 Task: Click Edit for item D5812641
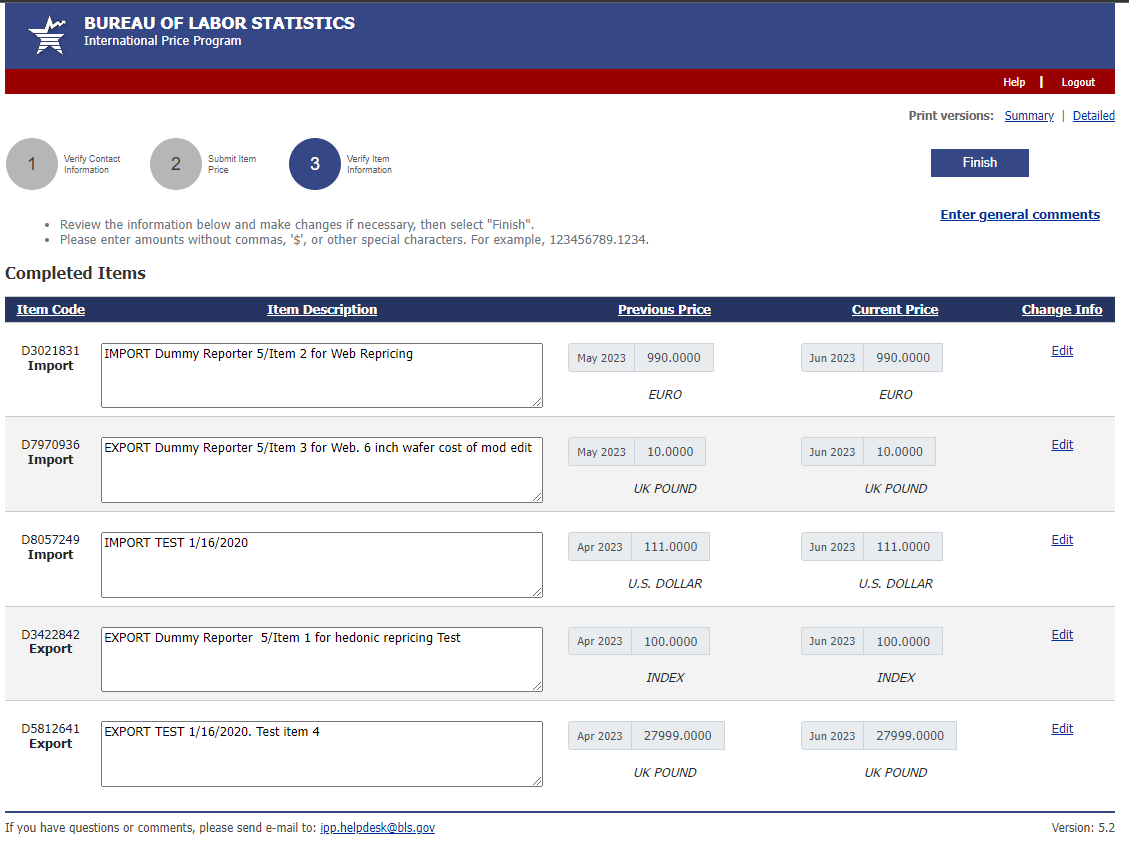1062,729
